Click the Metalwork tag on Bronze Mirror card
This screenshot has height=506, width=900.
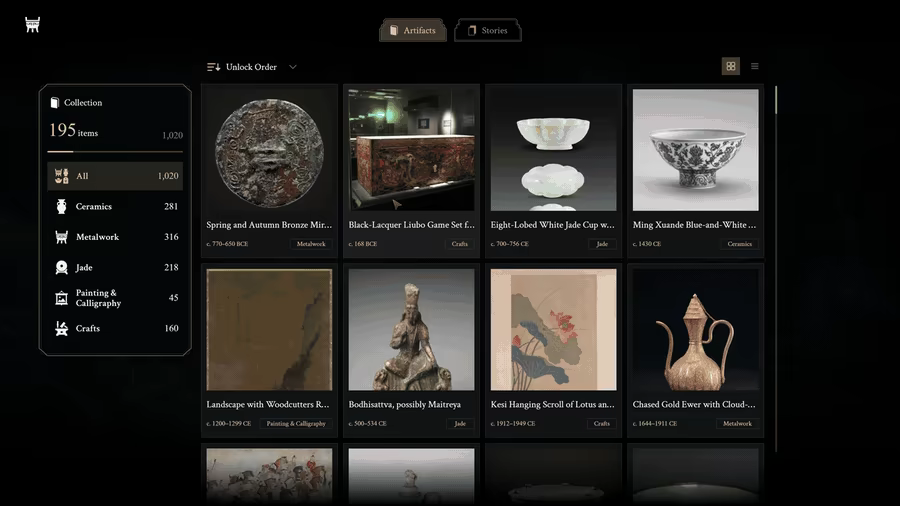coord(311,244)
